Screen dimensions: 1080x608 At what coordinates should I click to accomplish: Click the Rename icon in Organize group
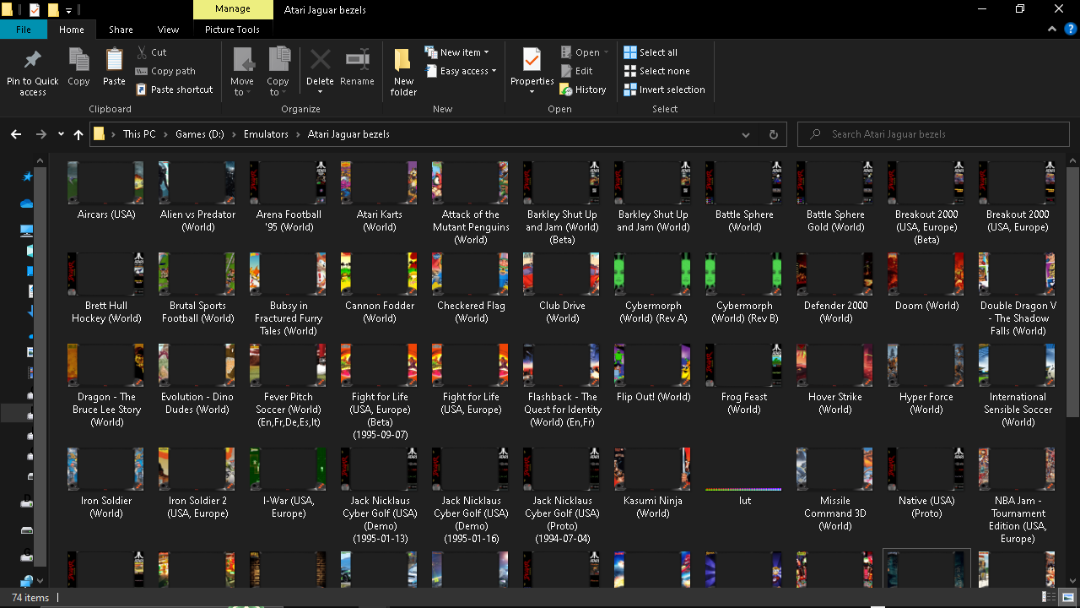(357, 61)
